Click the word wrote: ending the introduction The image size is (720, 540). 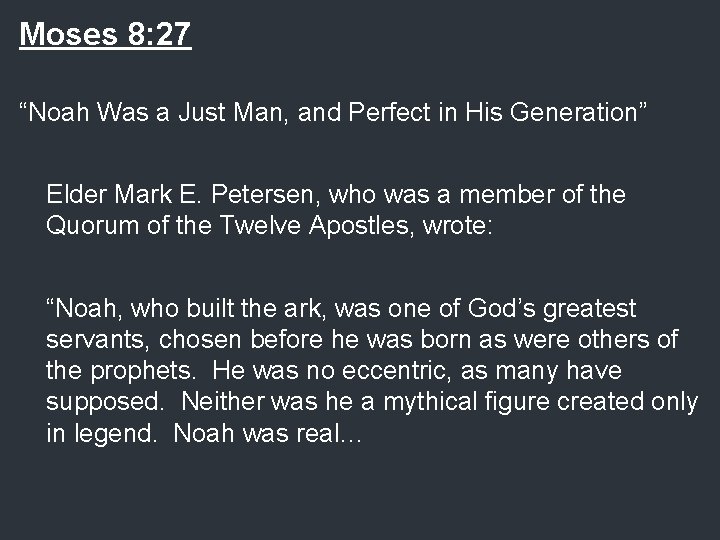coord(457,225)
